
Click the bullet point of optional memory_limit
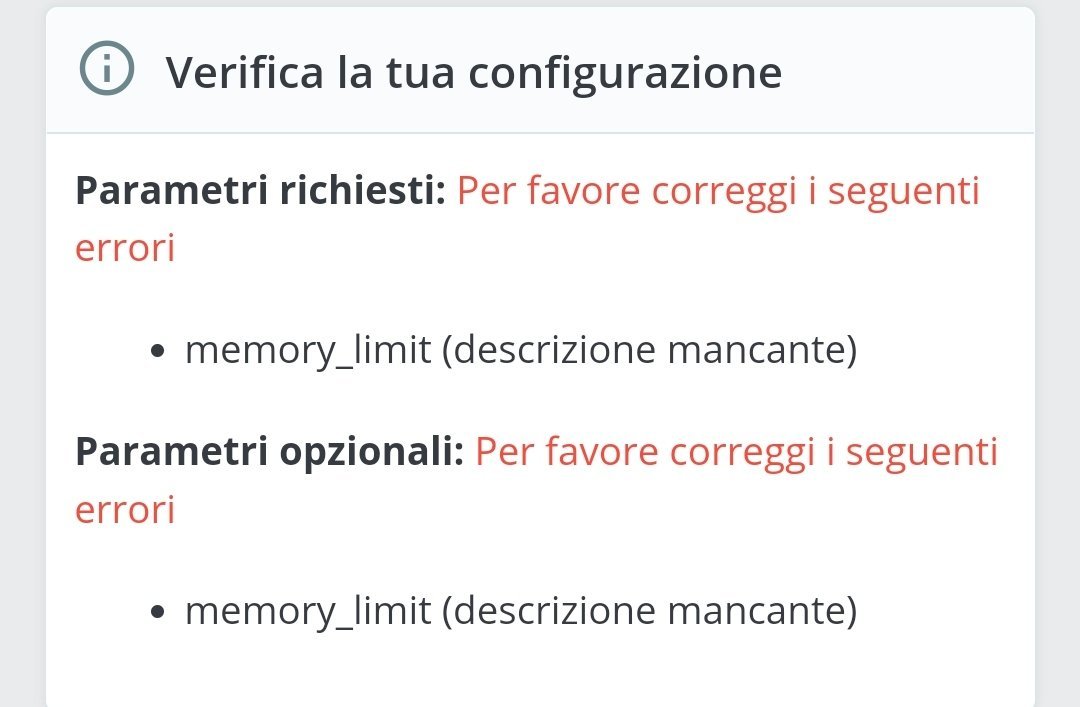157,612
